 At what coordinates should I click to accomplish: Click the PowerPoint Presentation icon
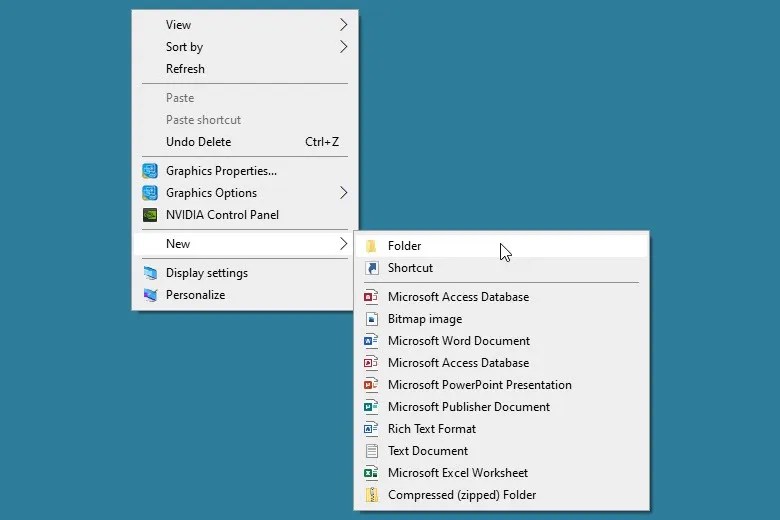click(x=371, y=385)
